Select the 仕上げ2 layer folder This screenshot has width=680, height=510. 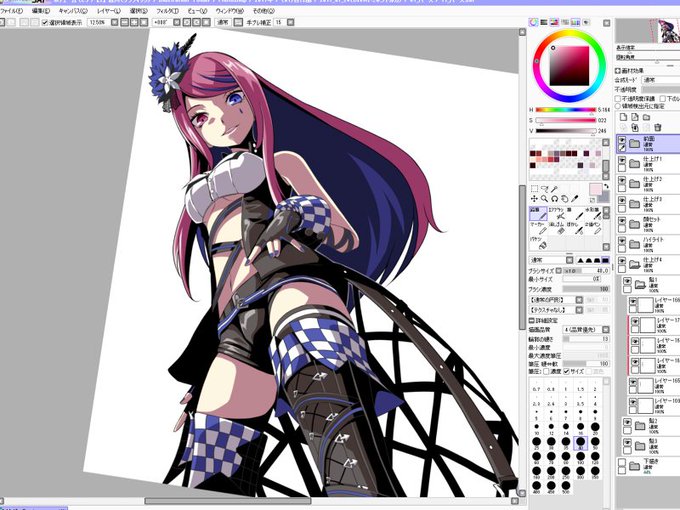click(x=648, y=184)
